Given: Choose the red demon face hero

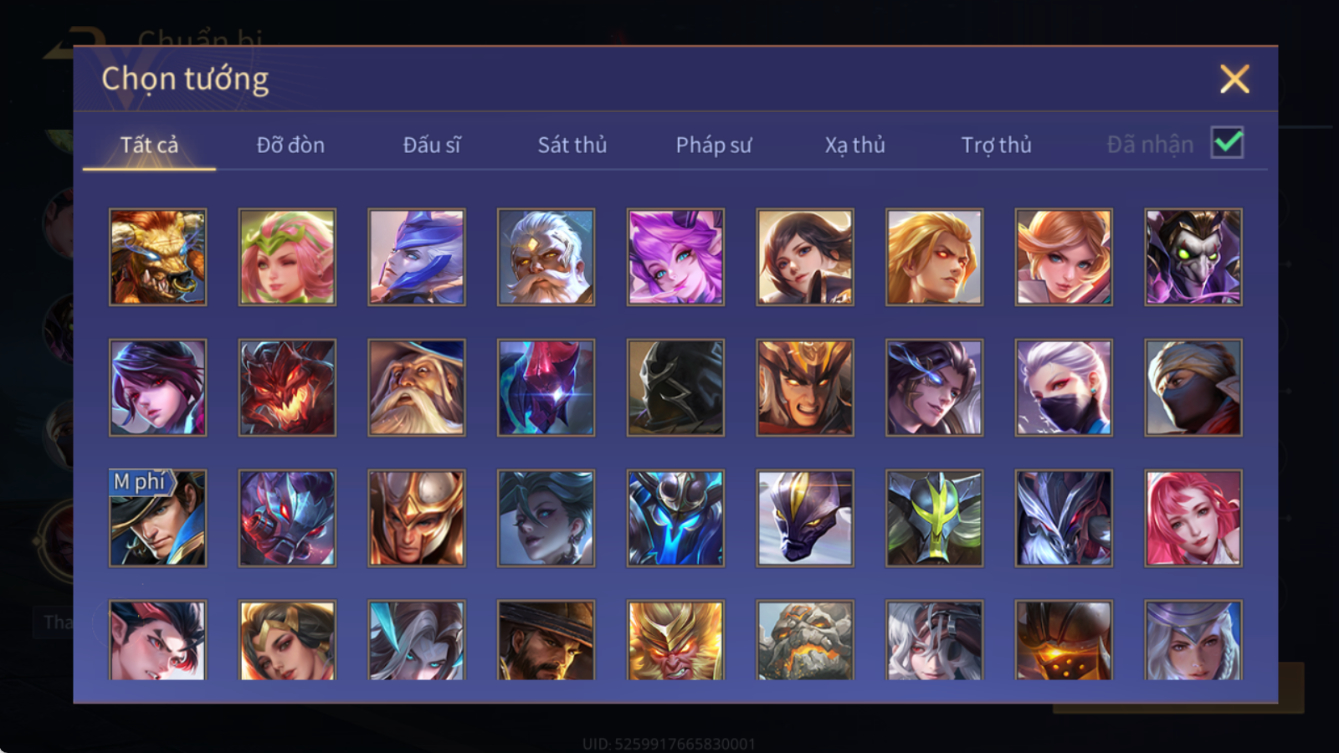Looking at the screenshot, I should point(287,388).
